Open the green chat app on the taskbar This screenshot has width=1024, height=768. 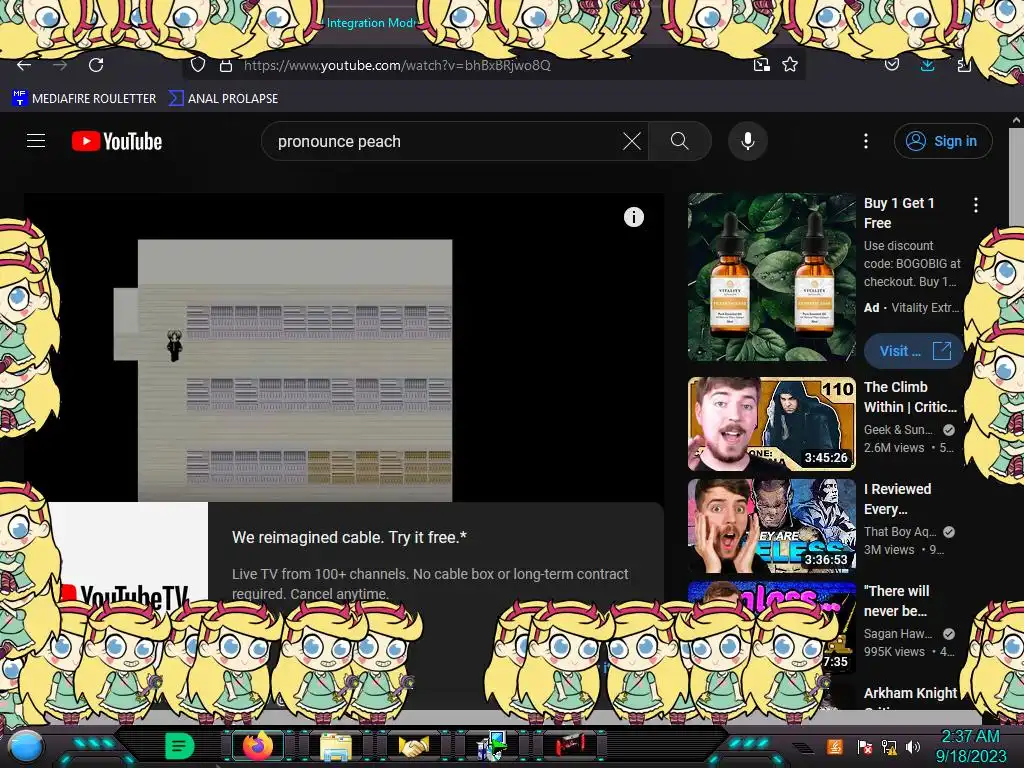[180, 746]
